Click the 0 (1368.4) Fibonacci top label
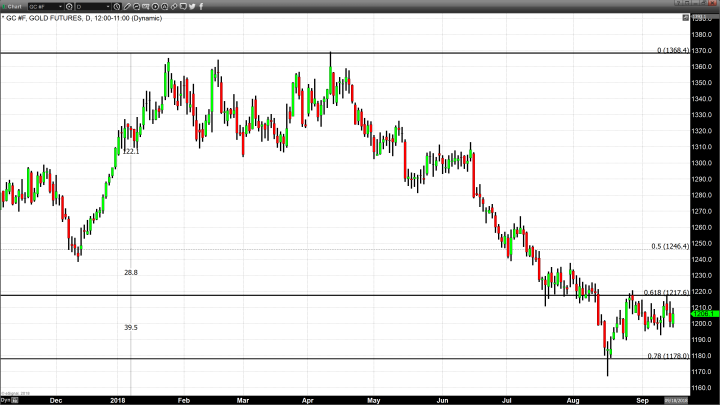720x405 pixels. point(672,49)
